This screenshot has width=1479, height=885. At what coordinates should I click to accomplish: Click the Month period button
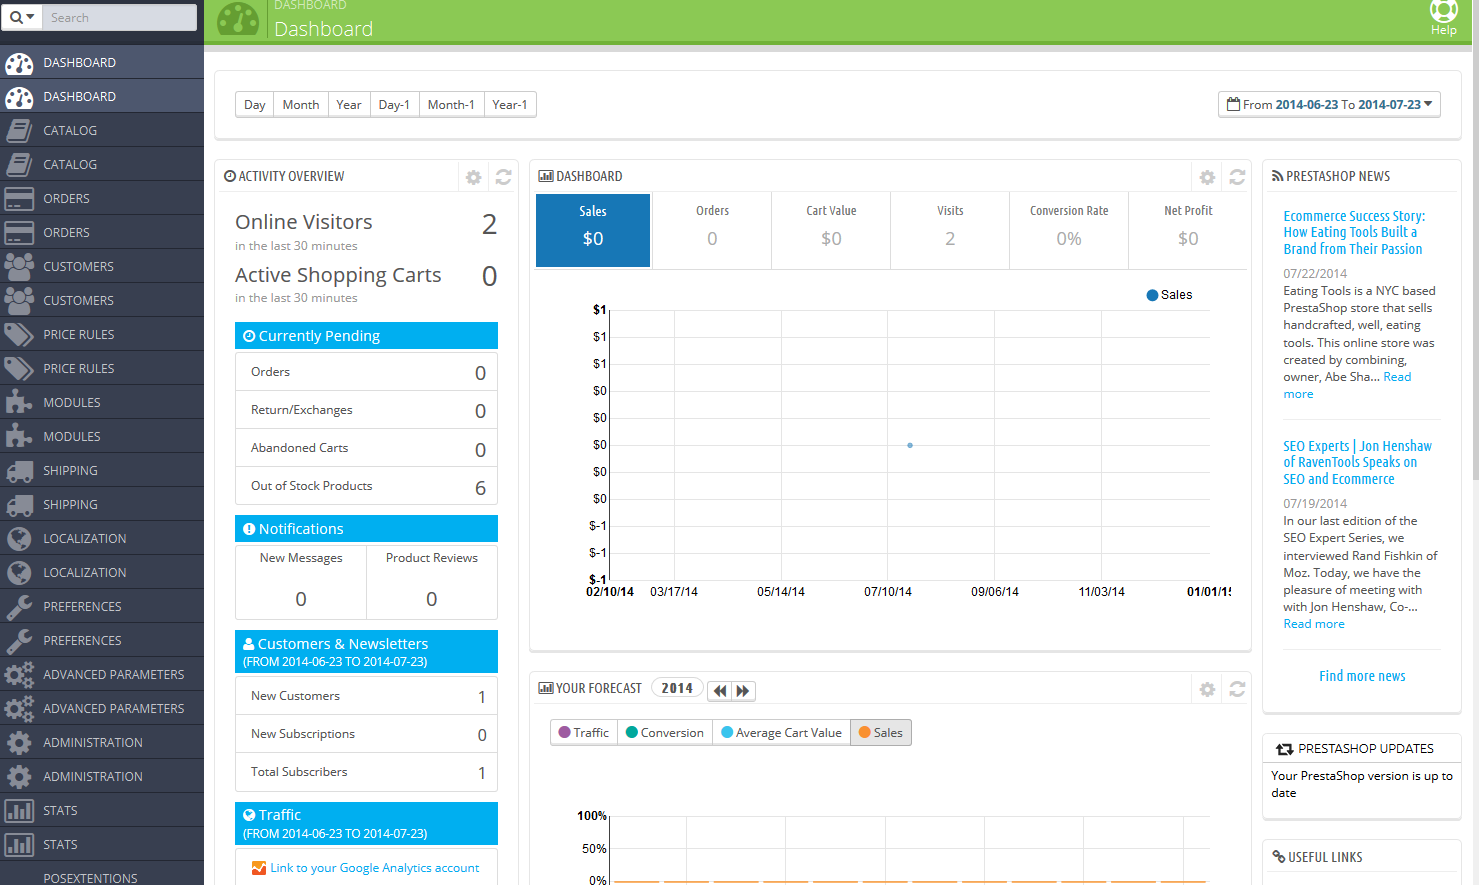[x=300, y=104]
